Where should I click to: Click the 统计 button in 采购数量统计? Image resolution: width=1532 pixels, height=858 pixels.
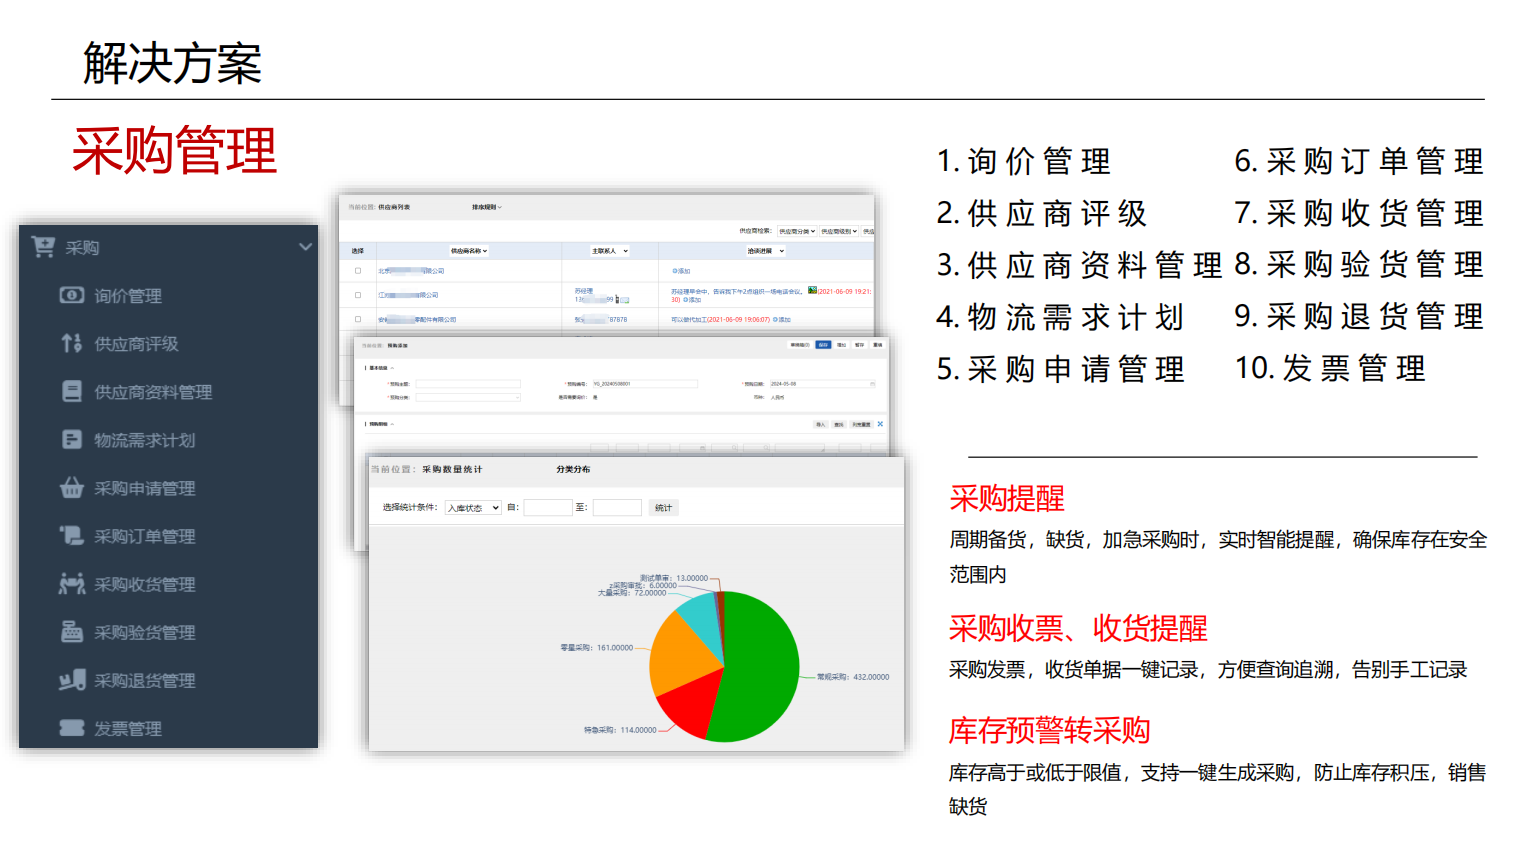point(663,508)
